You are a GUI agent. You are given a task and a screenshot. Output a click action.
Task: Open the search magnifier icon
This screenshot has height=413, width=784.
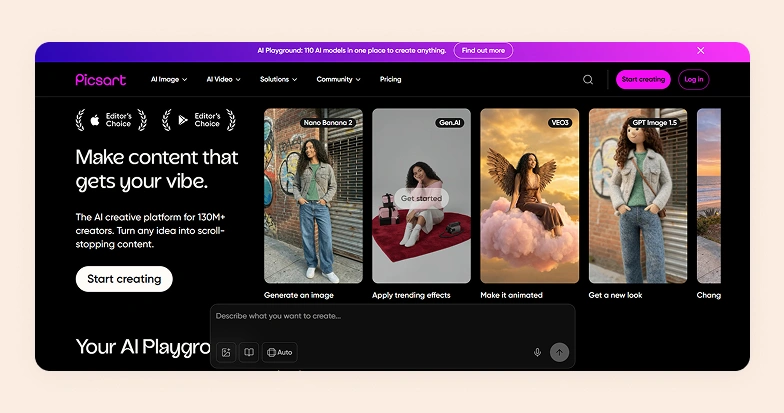(588, 80)
